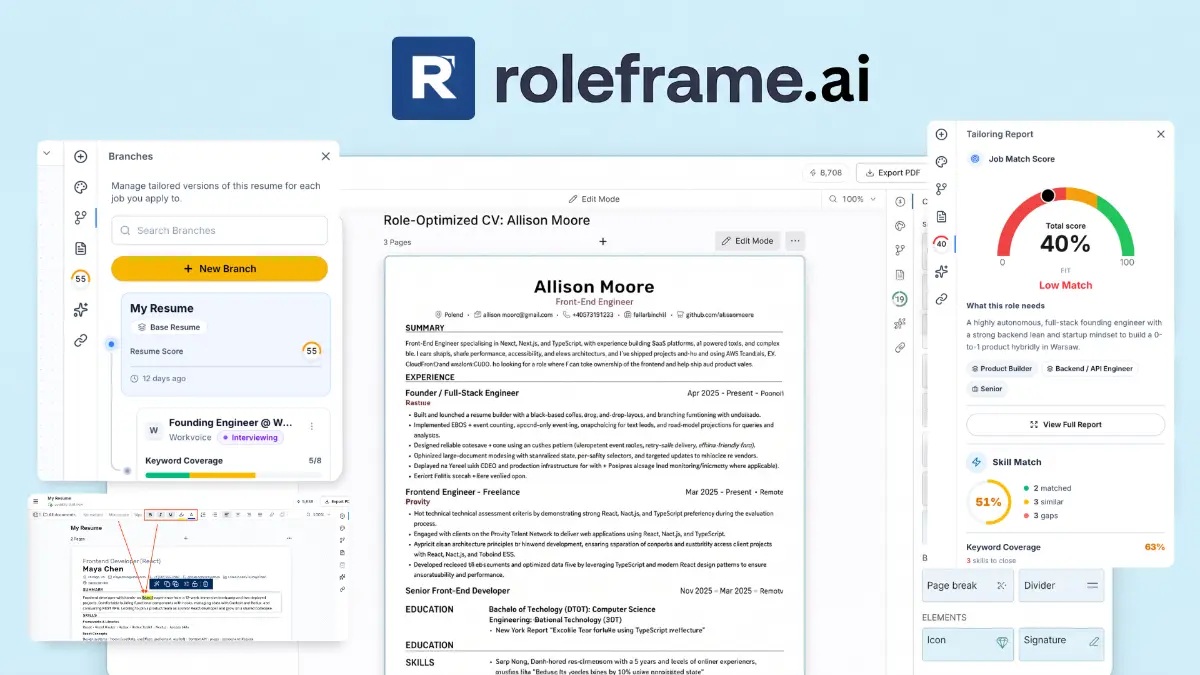Click the 55 score ring in Branches sidebar

(x=81, y=279)
